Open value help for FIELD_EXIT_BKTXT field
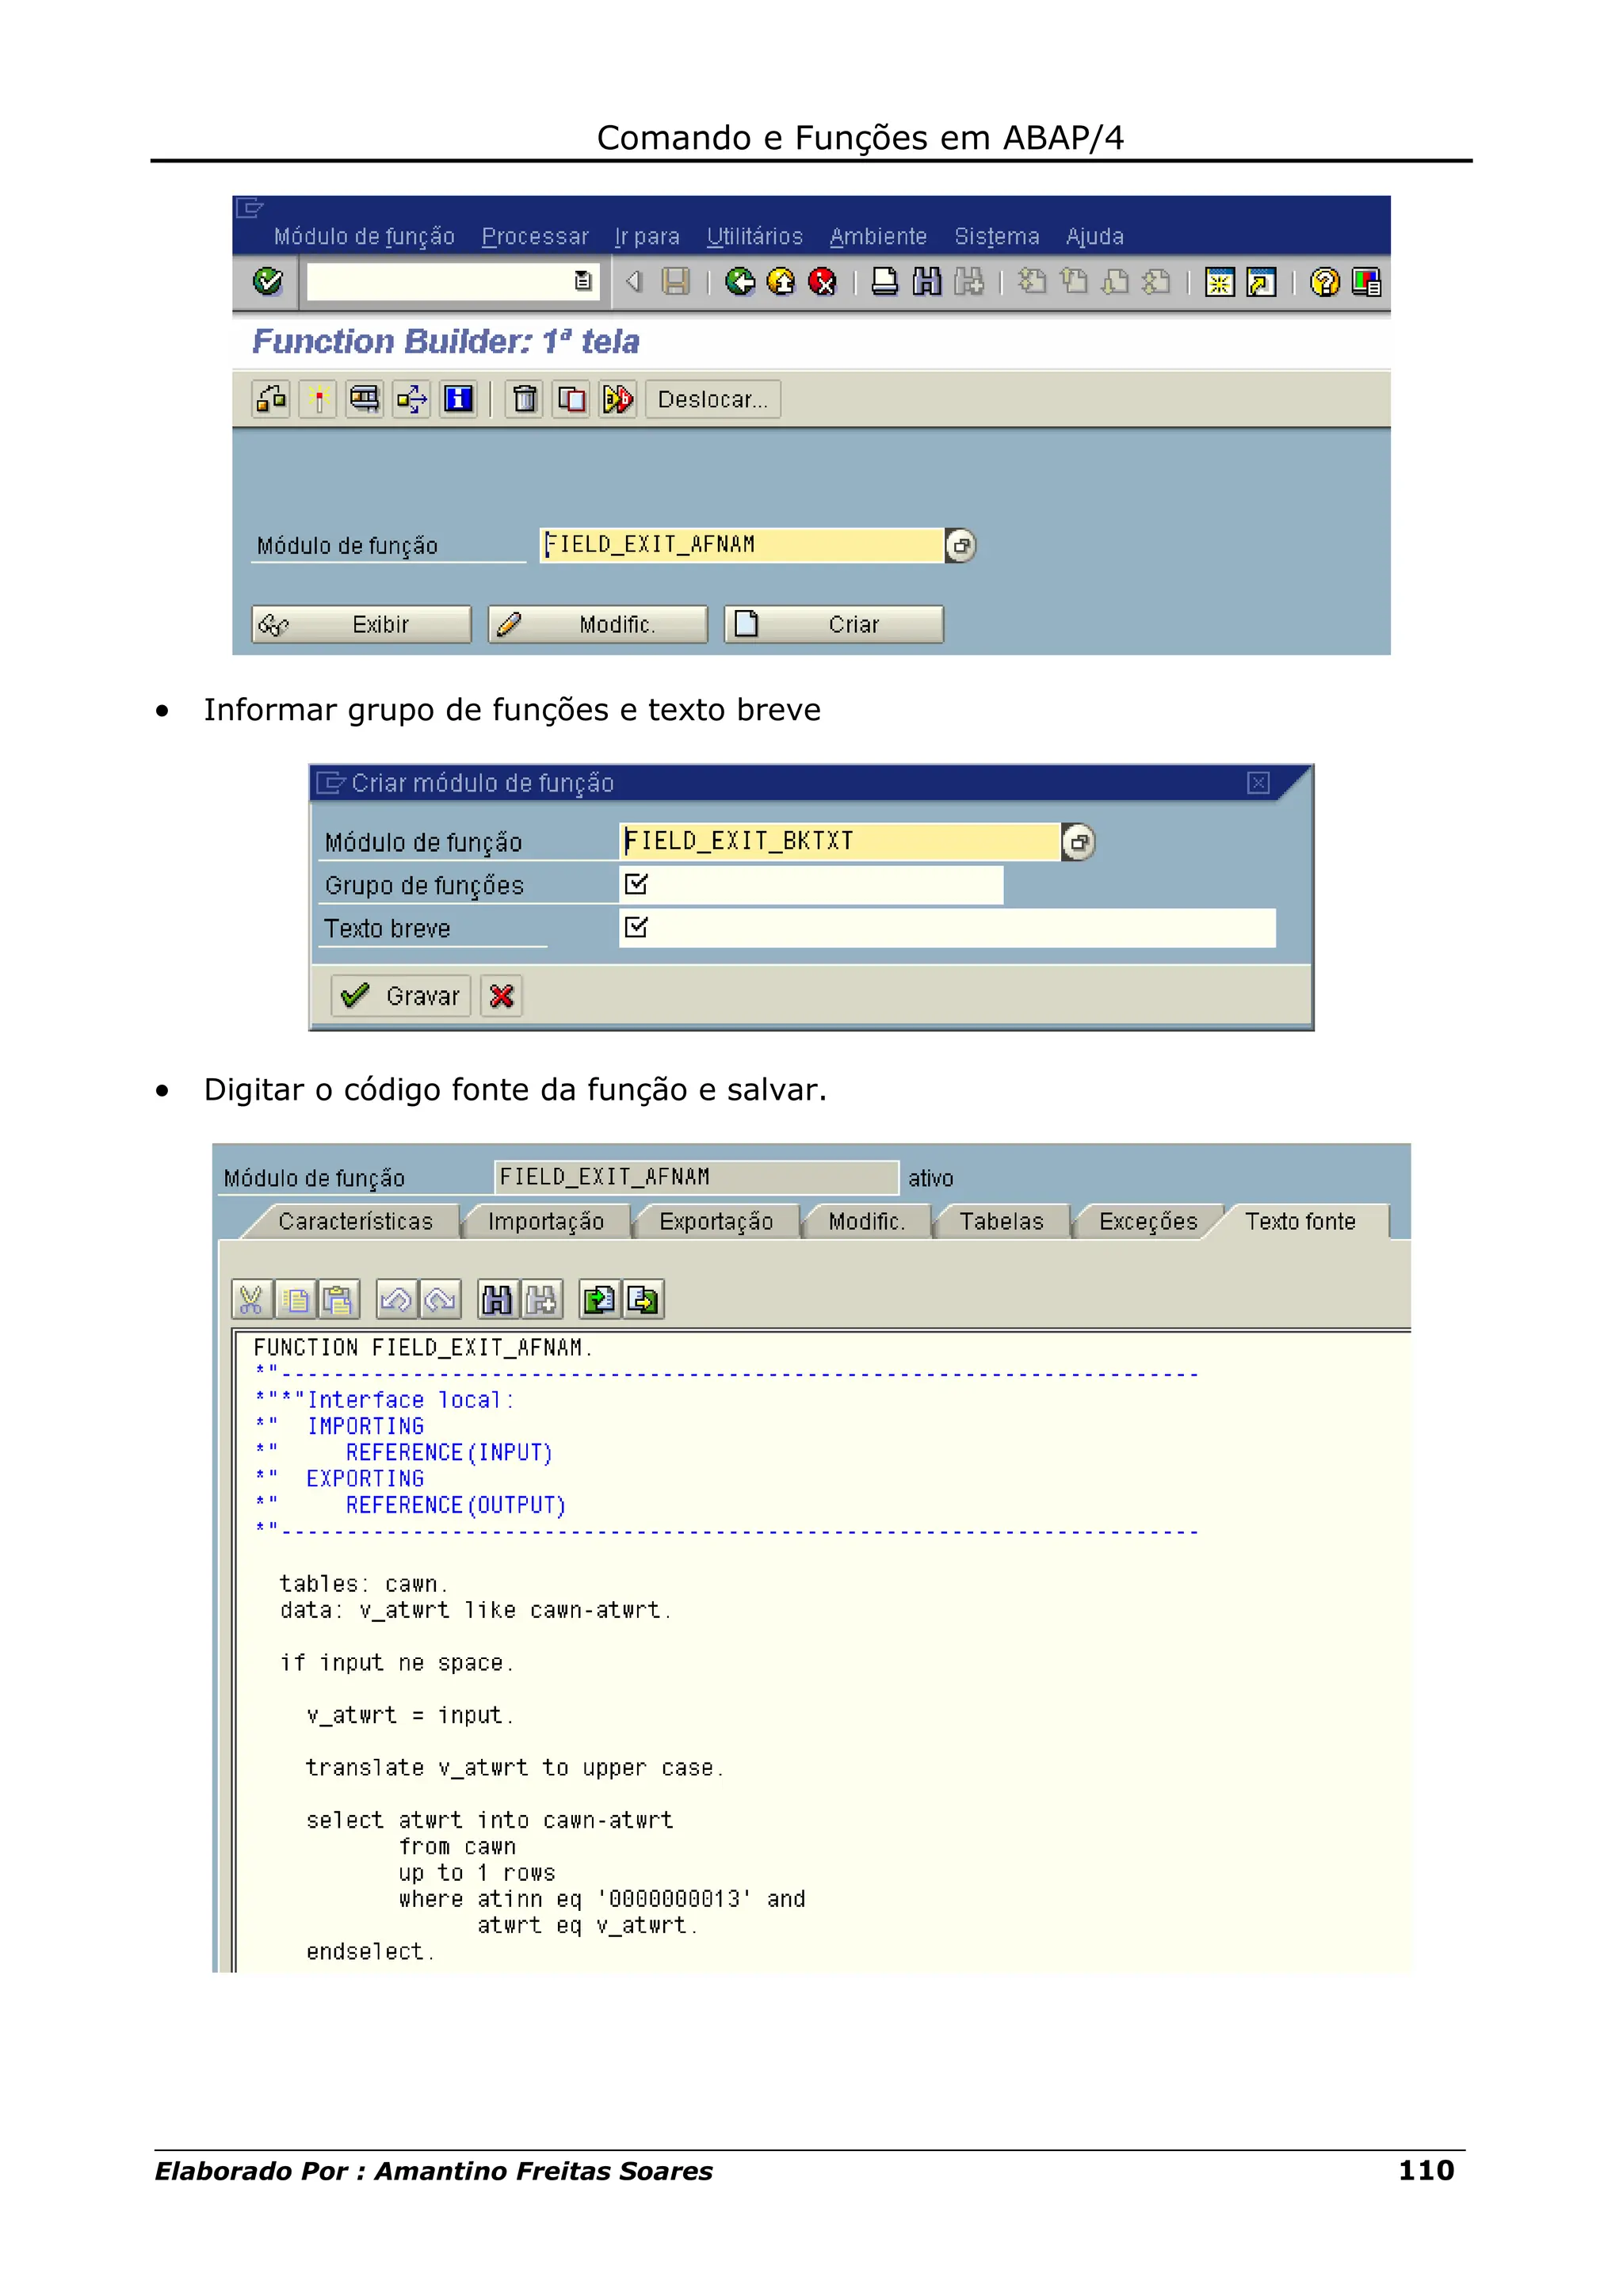 pyautogui.click(x=1078, y=843)
